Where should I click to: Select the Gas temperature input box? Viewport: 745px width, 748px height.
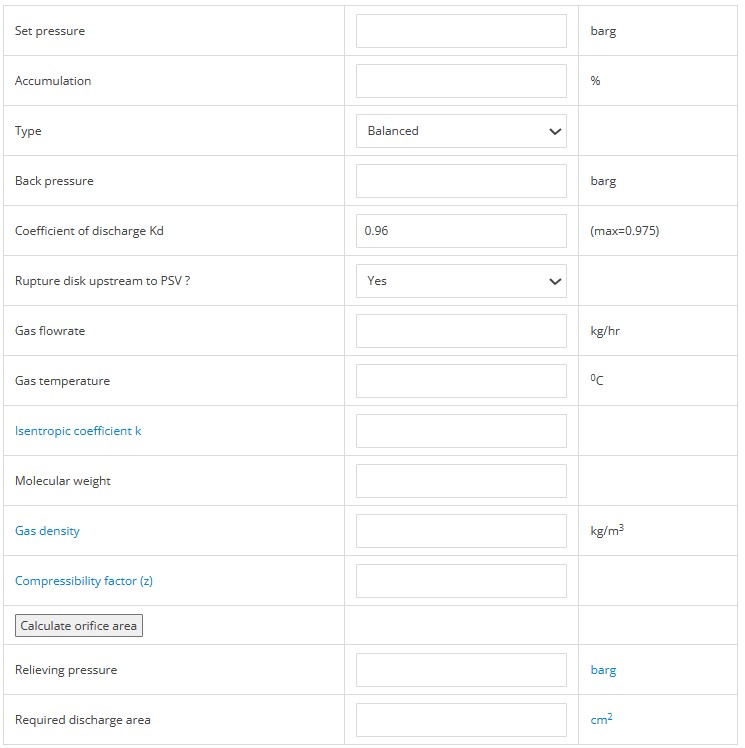pyautogui.click(x=461, y=381)
